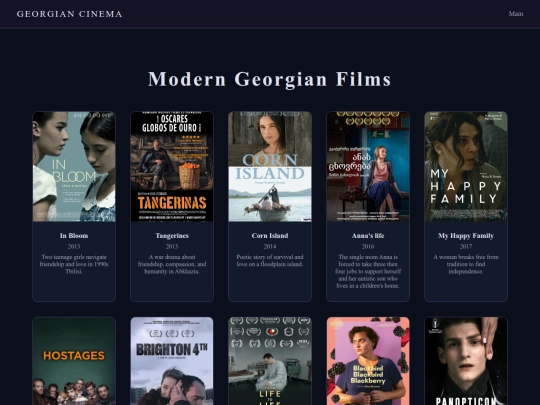Select the My Happy Family title
The width and height of the screenshot is (540, 405).
tap(466, 236)
